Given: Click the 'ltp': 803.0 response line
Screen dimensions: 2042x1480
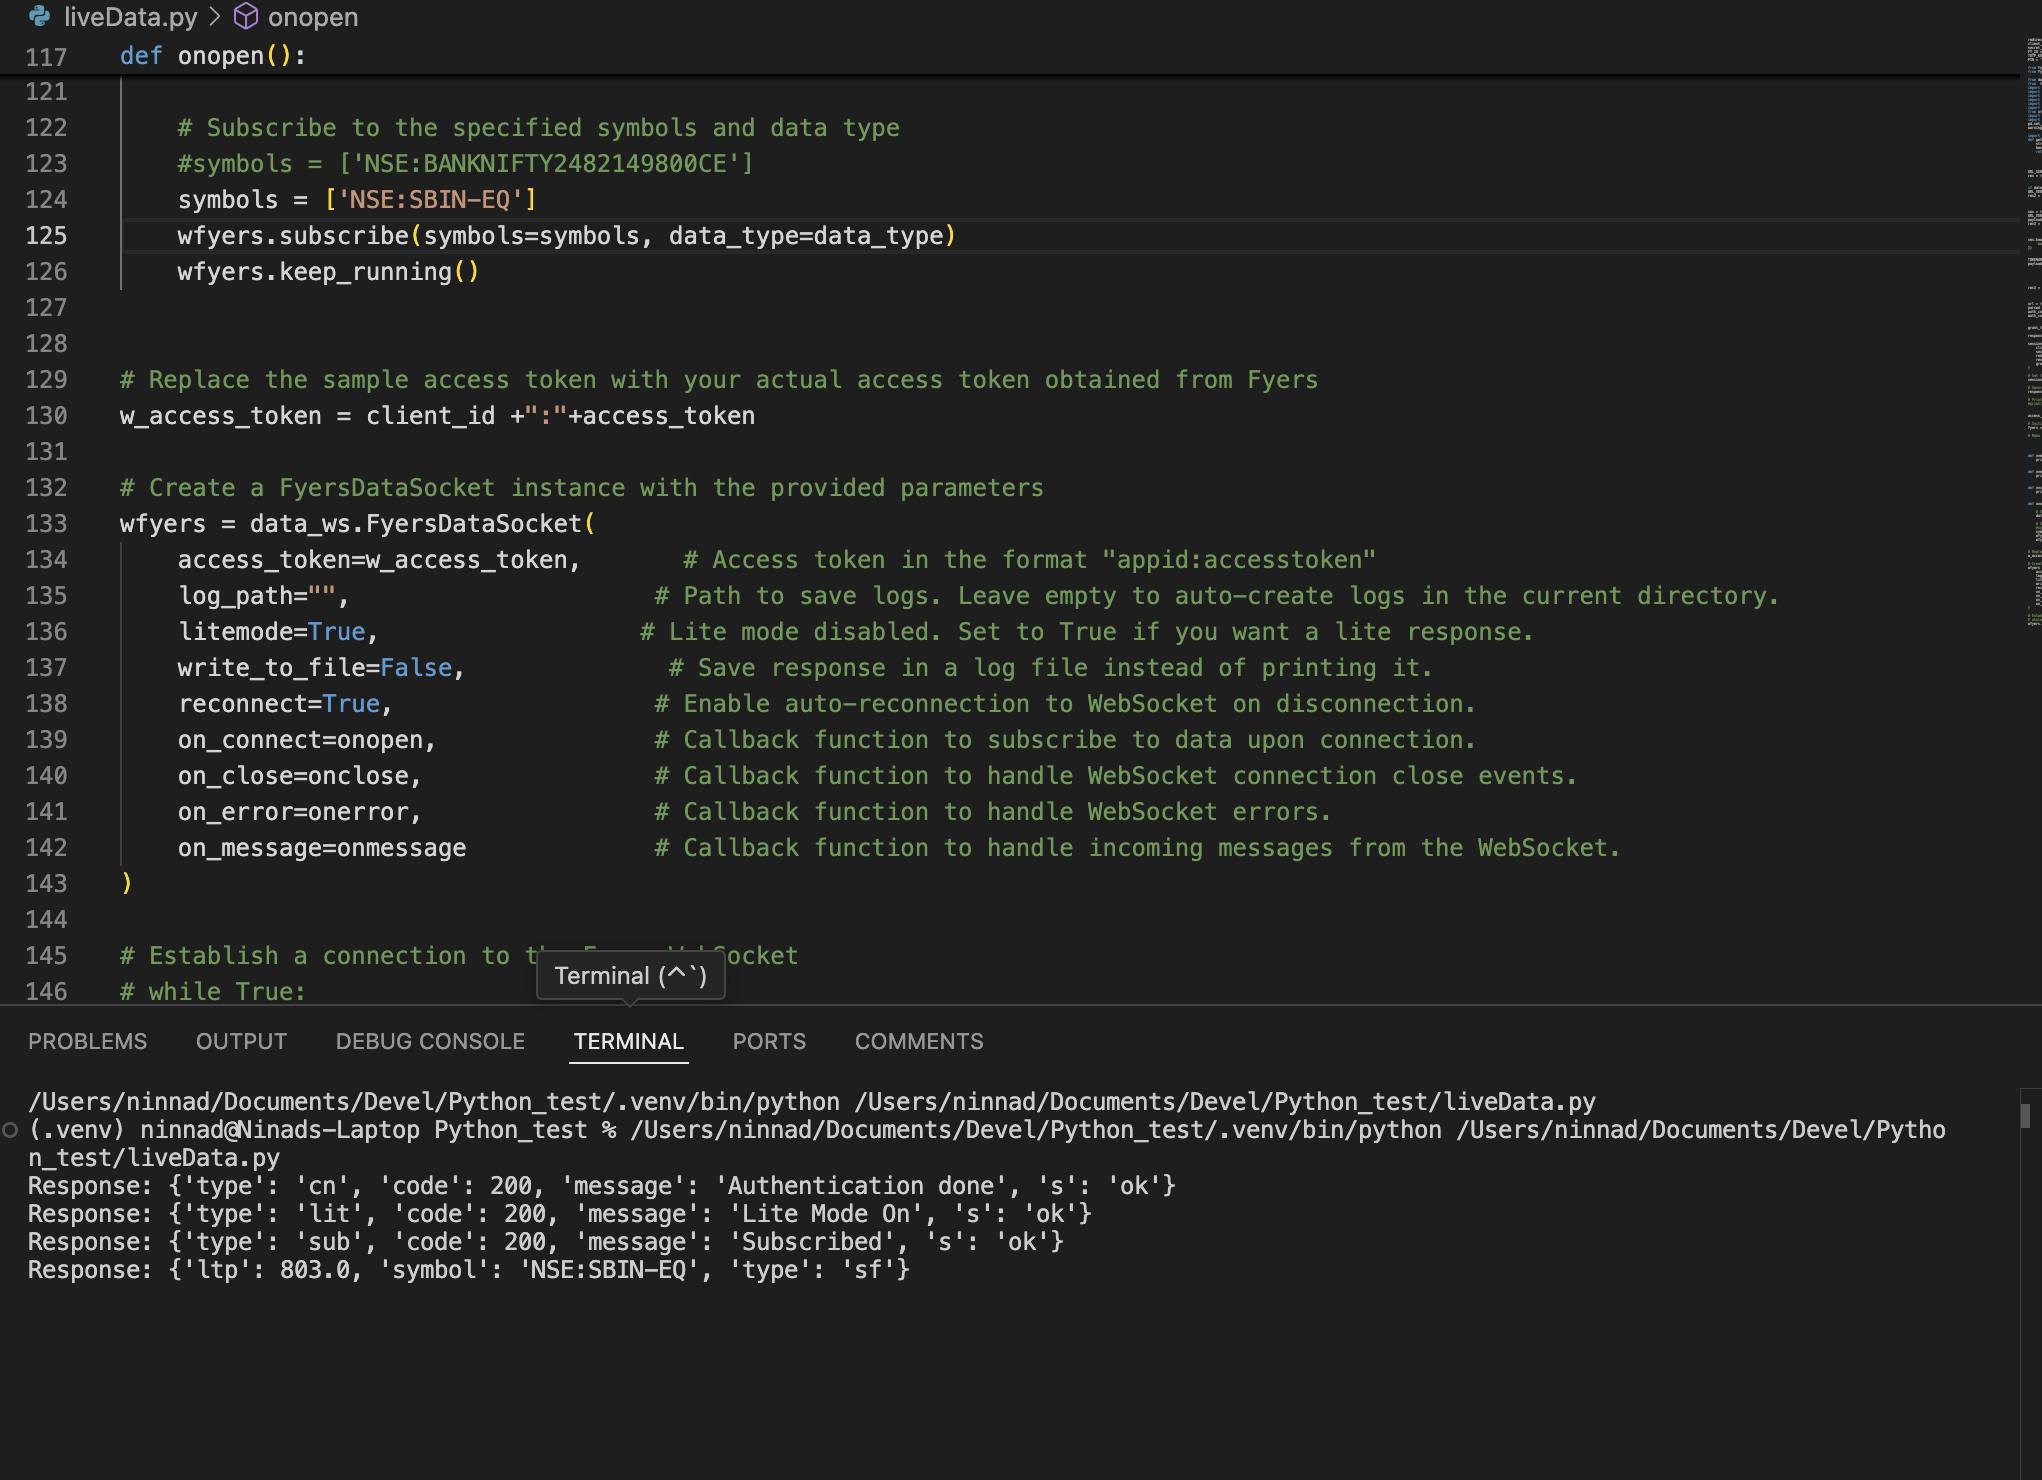Looking at the screenshot, I should [469, 1270].
